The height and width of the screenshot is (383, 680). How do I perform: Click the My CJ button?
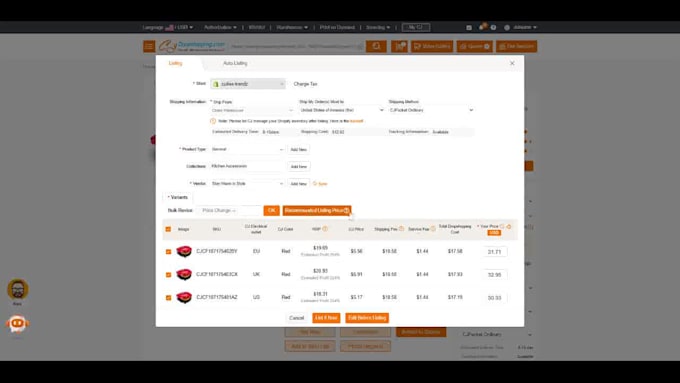pos(415,27)
